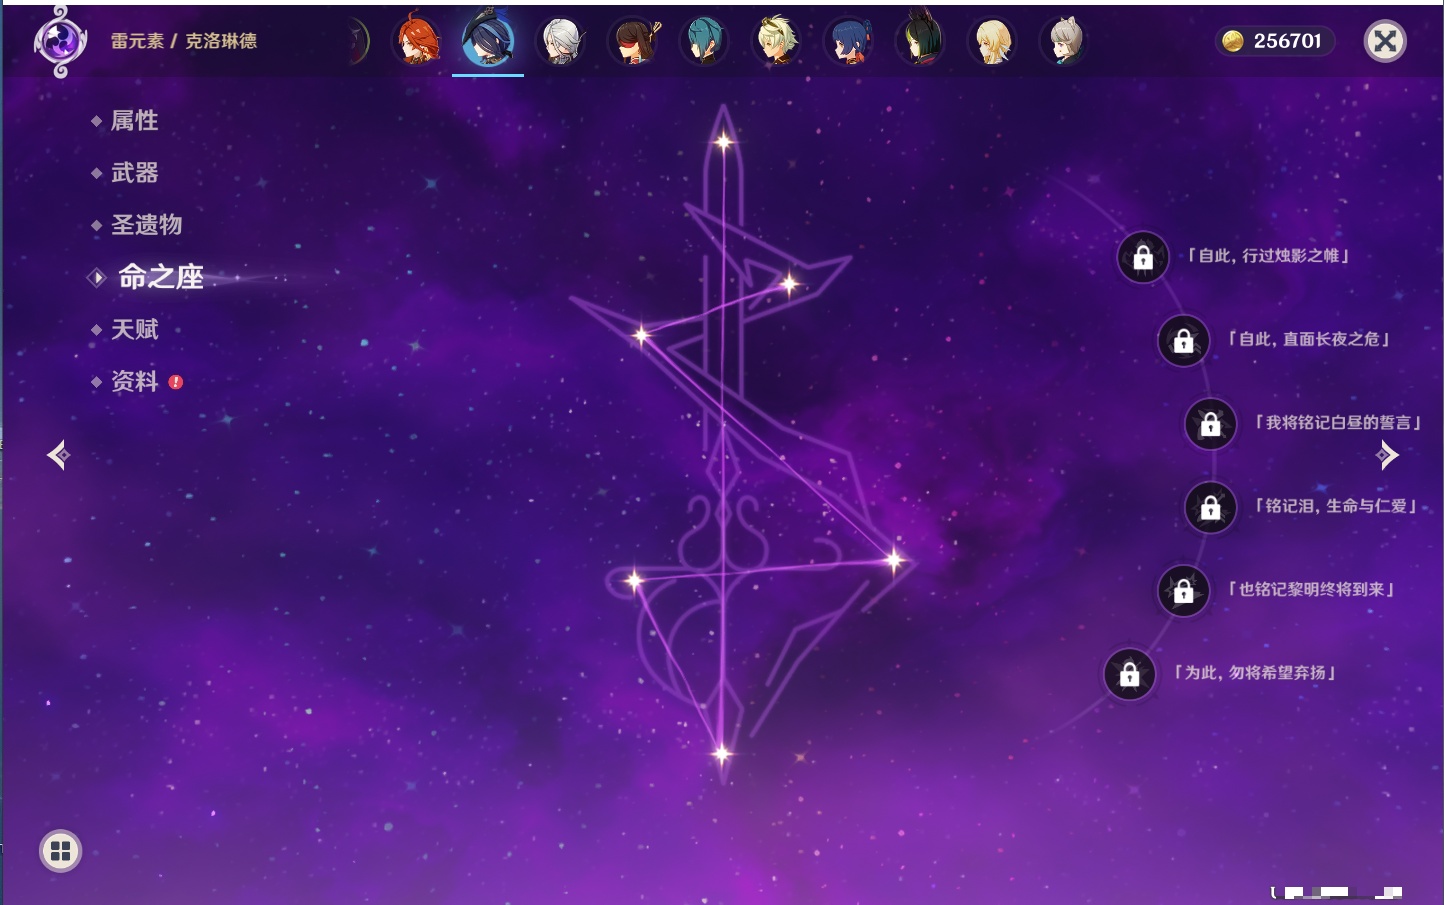Select the highlighted dark-hatted 克洛琳德 portrait
The image size is (1444, 905).
pos(488,40)
